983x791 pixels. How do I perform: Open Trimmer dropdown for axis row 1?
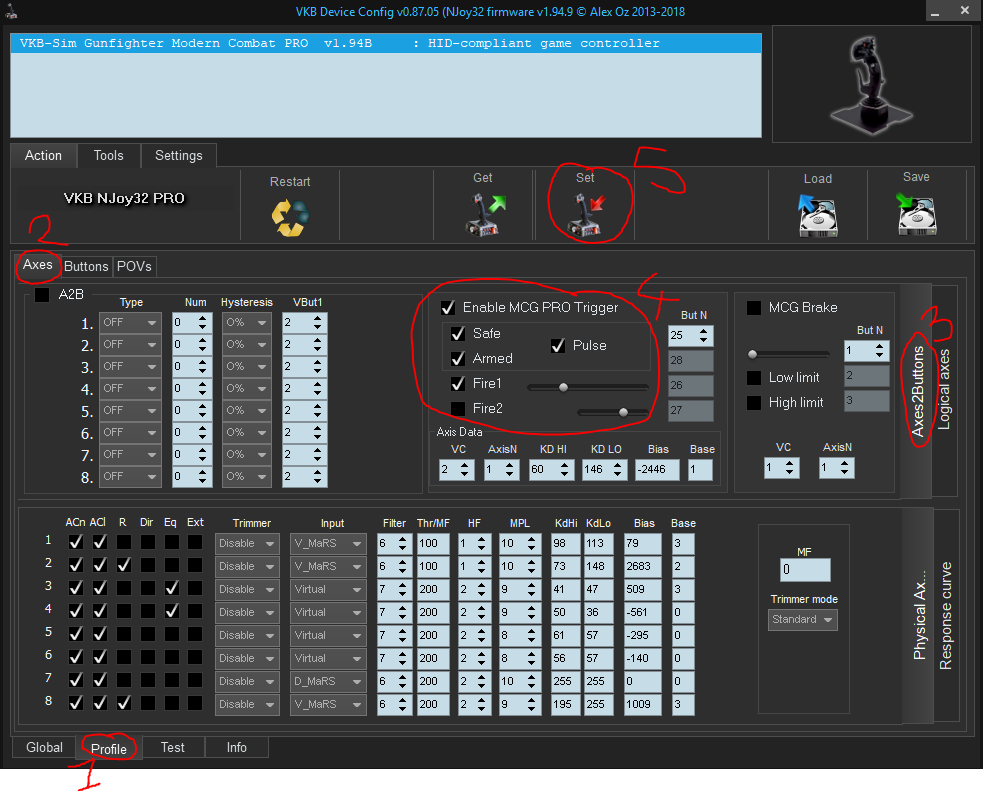[247, 543]
